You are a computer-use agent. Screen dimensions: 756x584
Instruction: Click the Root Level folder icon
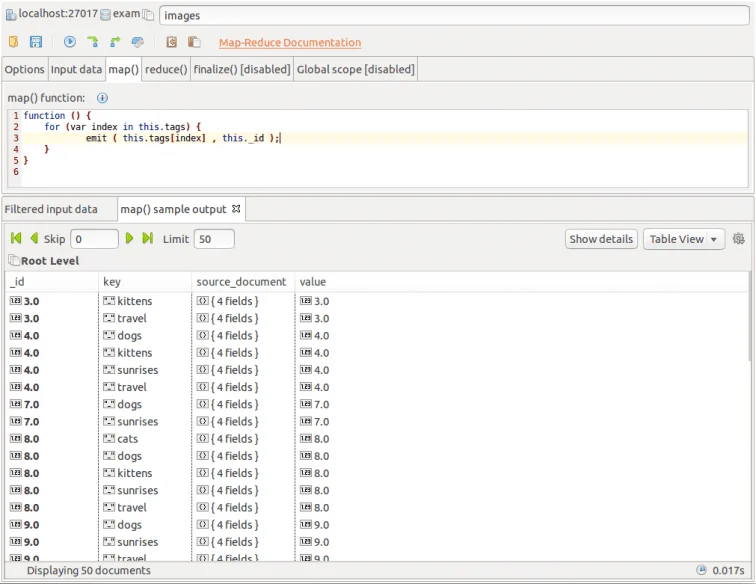click(14, 260)
